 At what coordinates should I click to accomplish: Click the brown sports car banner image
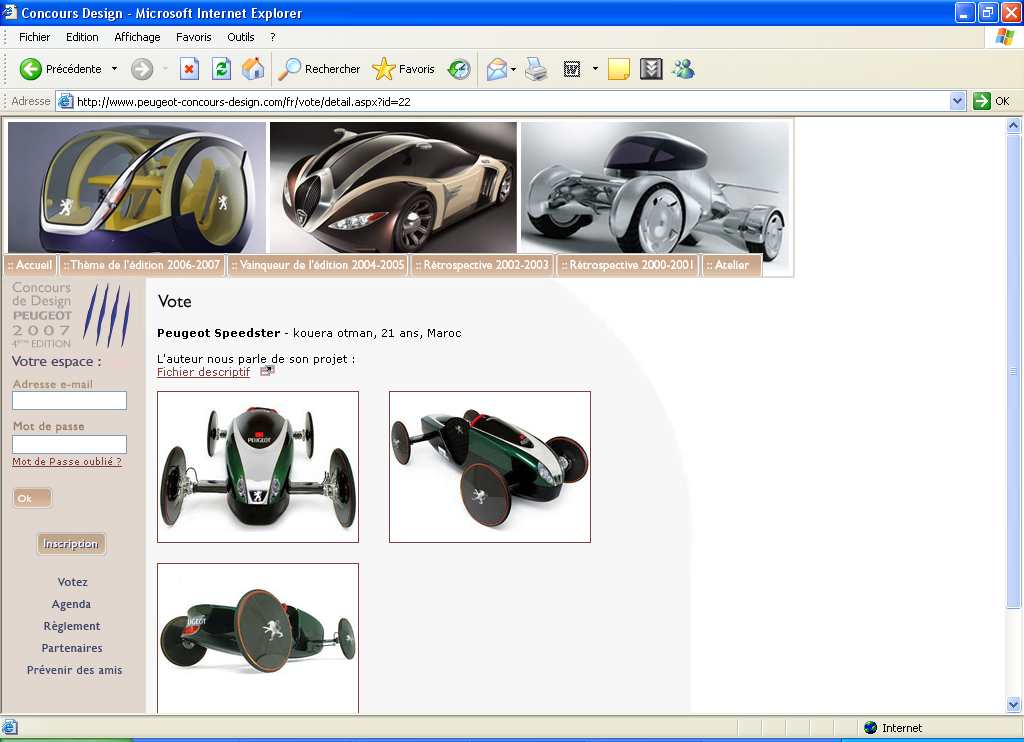tap(393, 187)
